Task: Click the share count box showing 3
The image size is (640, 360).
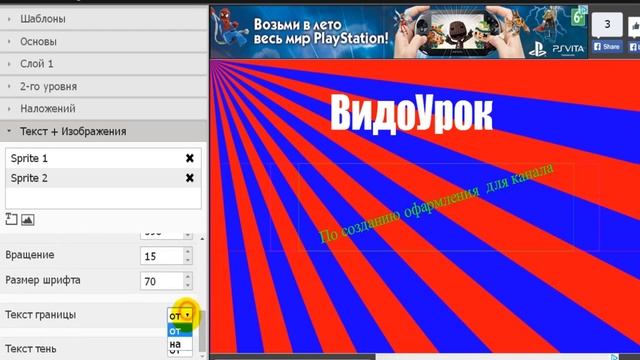Action: (607, 25)
